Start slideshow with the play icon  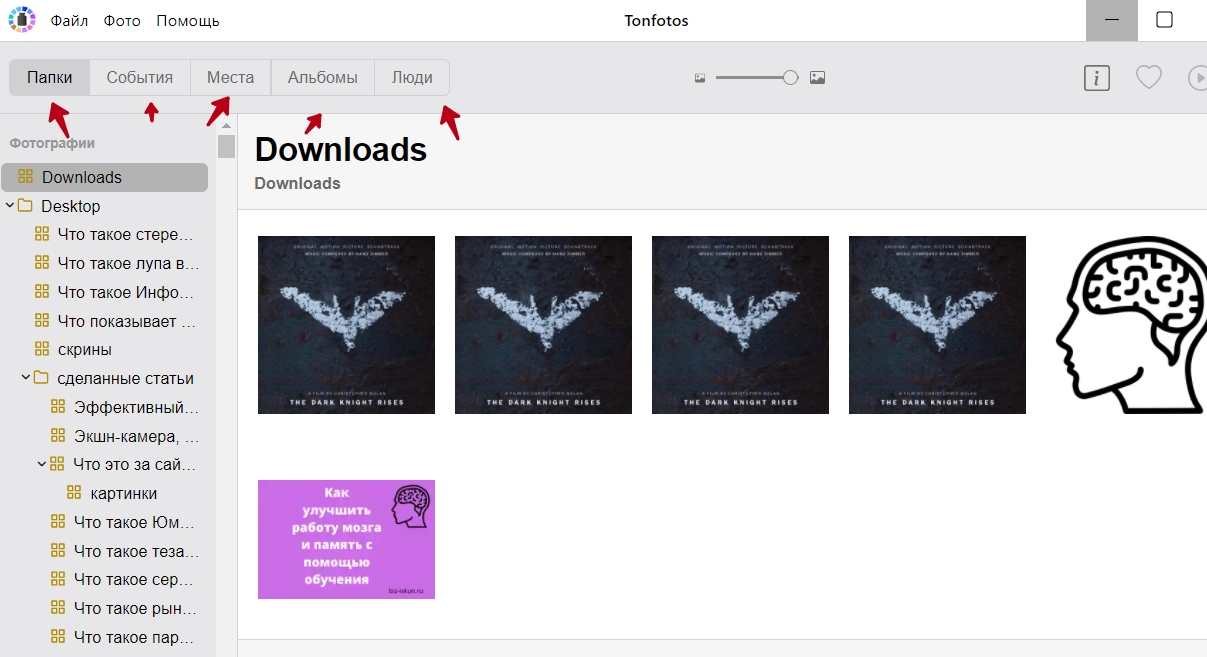1196,78
